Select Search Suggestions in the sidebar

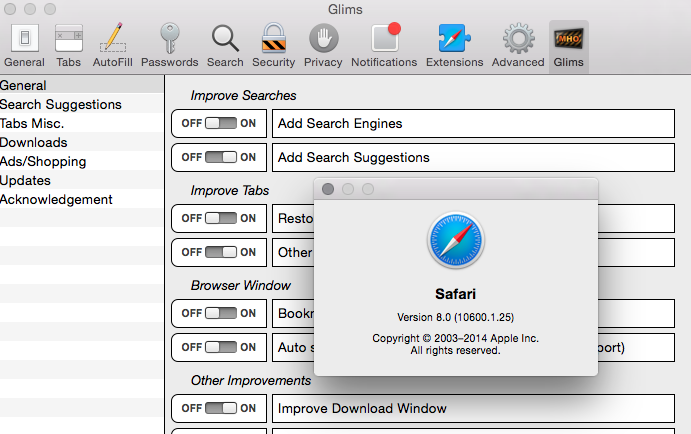(82, 104)
